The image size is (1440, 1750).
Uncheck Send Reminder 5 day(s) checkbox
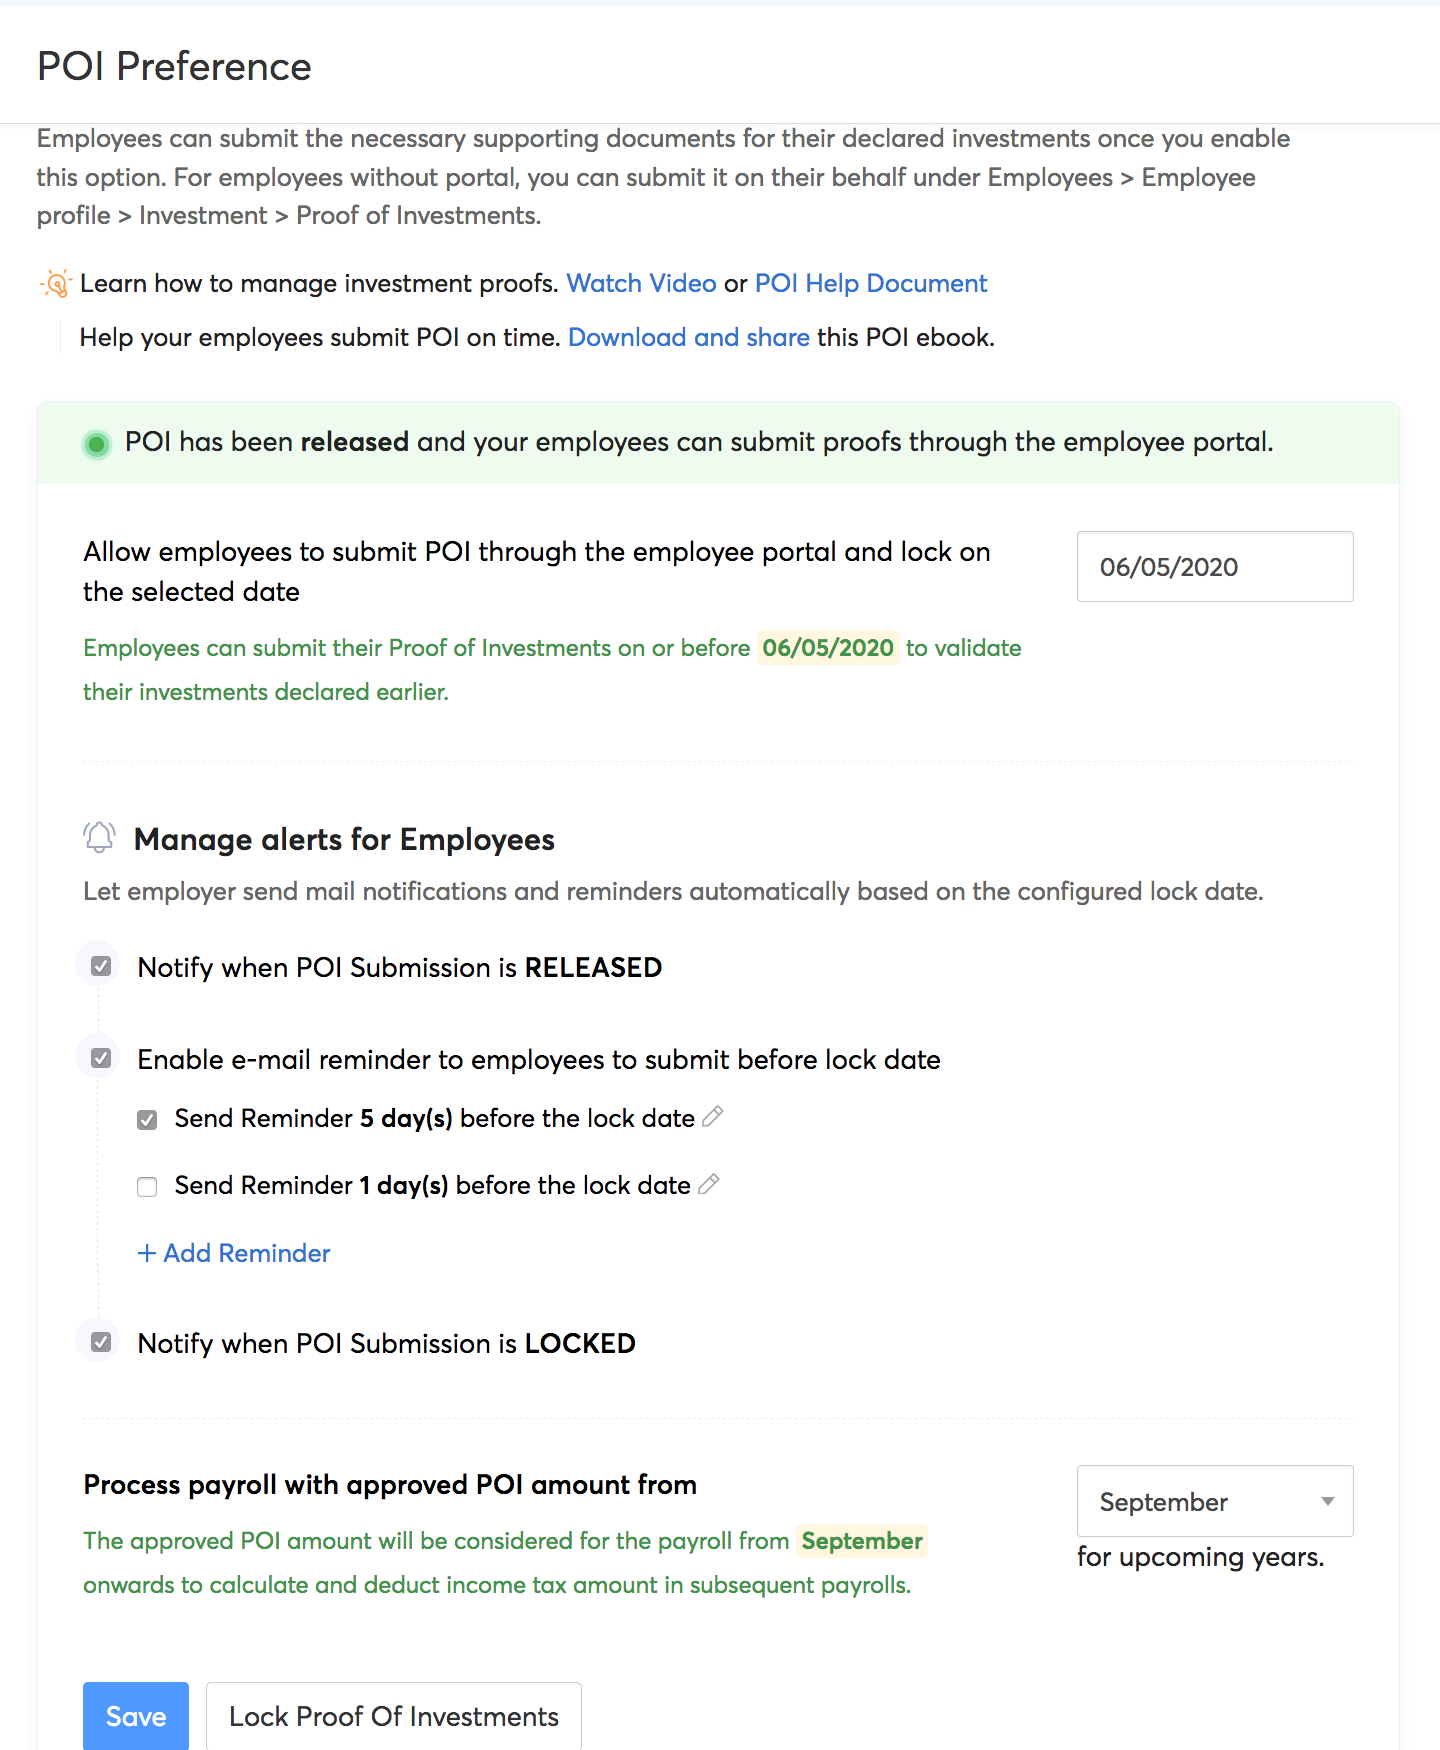coord(147,1120)
